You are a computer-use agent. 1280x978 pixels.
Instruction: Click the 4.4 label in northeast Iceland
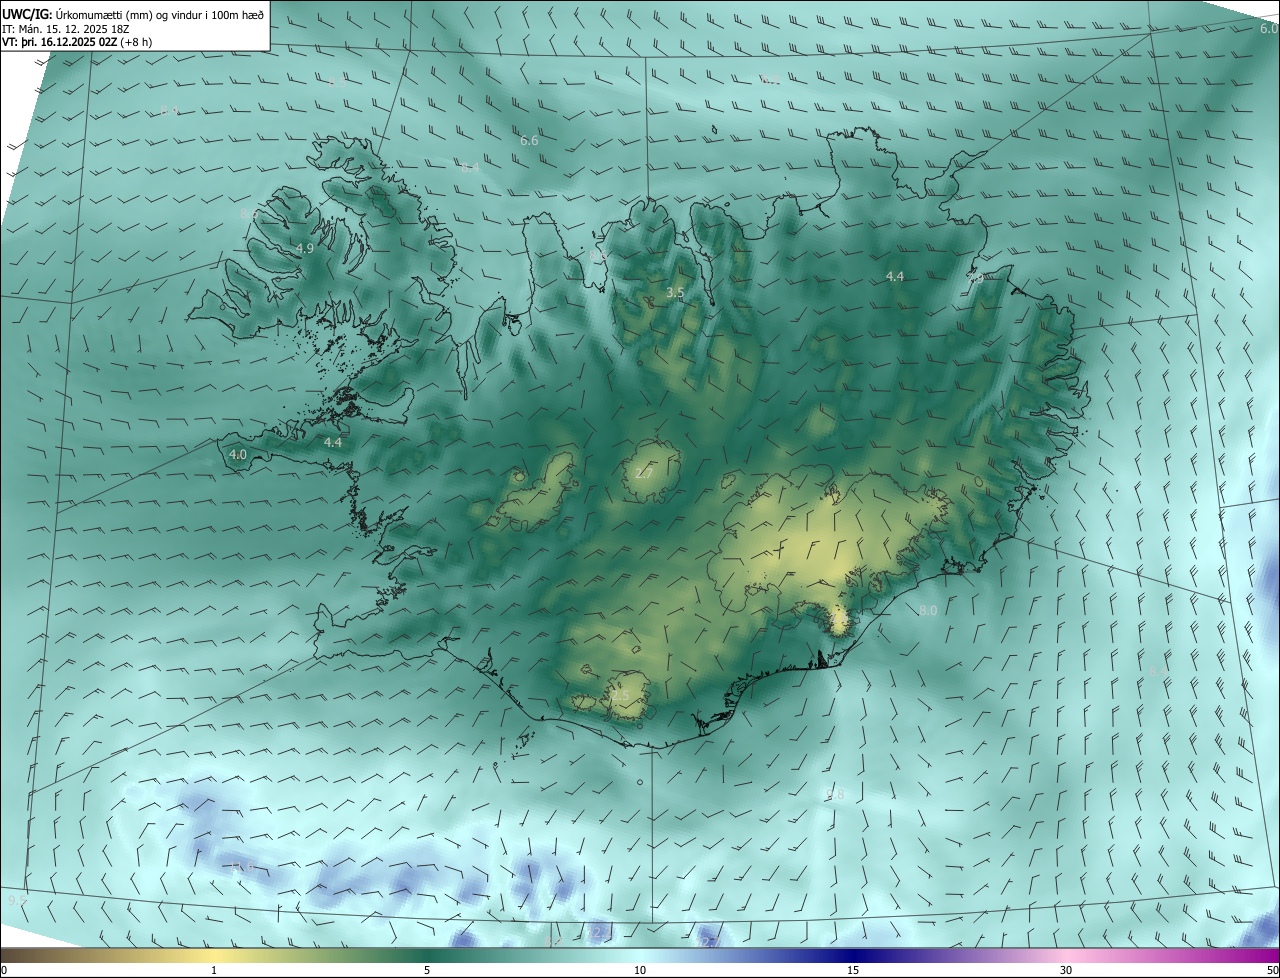(895, 276)
